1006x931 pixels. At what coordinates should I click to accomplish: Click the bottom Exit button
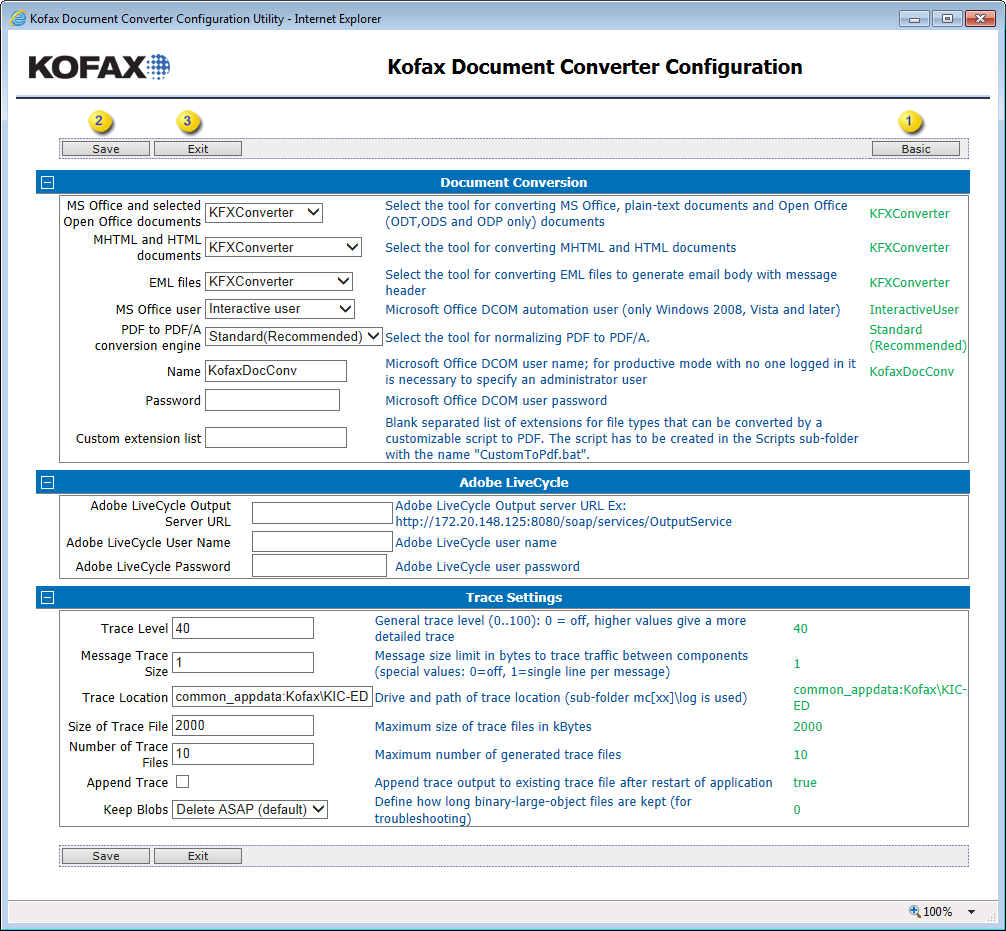pos(198,856)
